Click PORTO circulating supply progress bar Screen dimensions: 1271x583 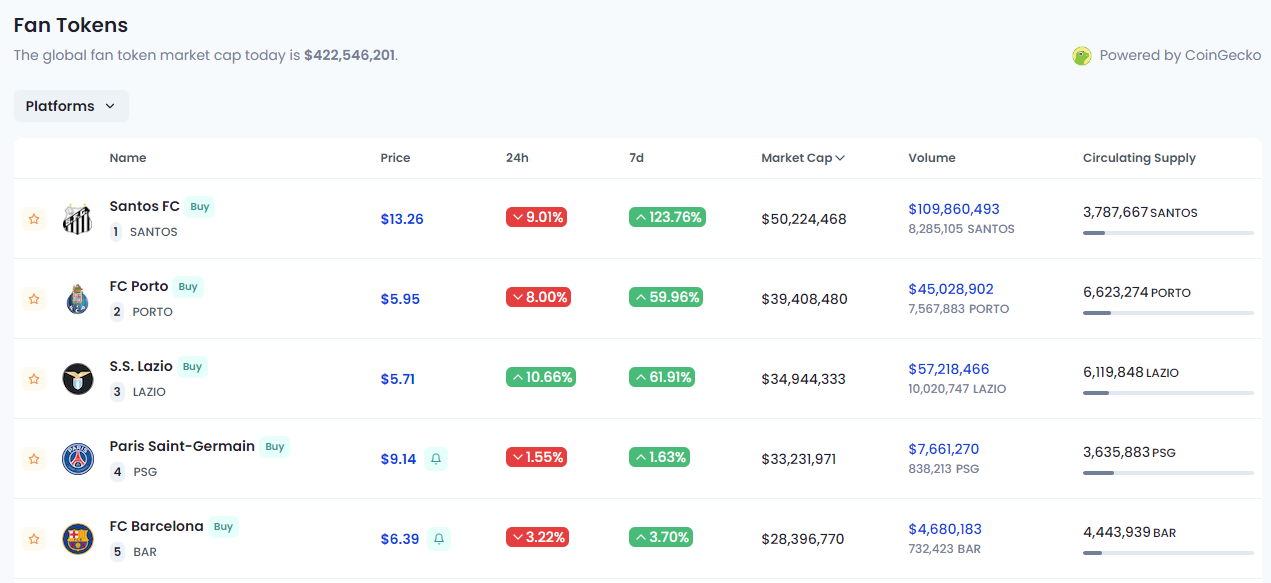click(x=1168, y=313)
